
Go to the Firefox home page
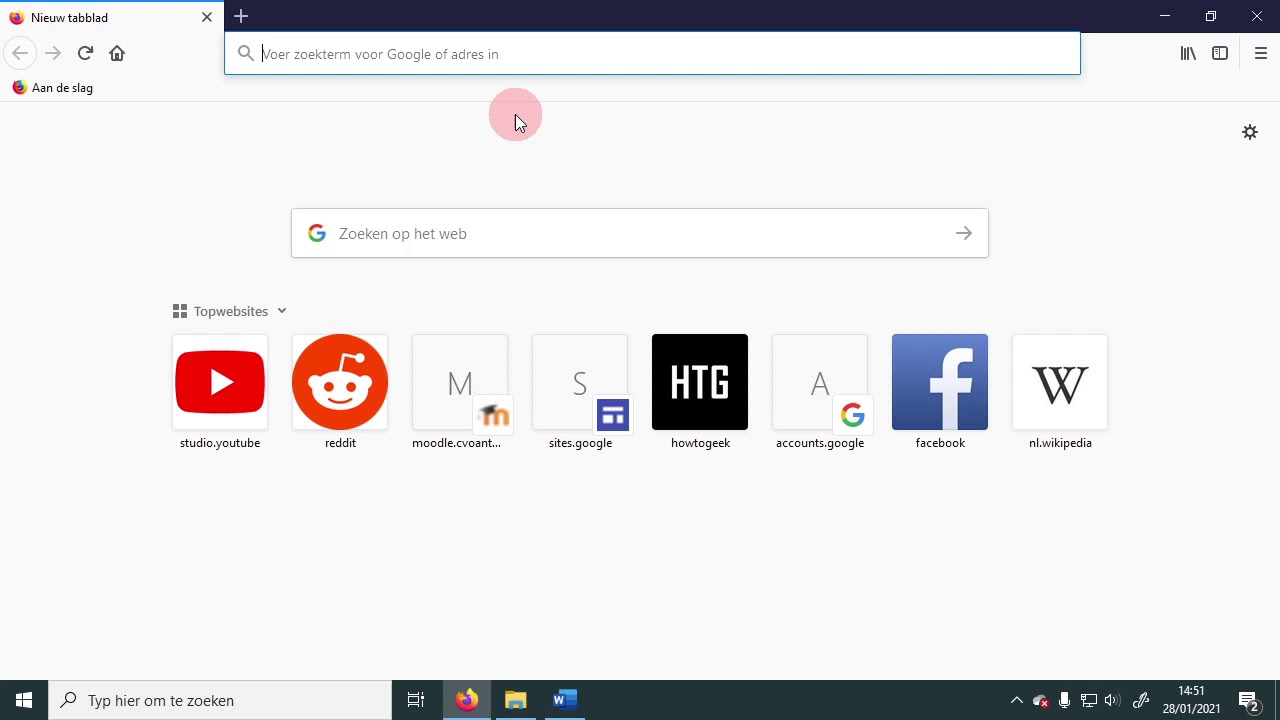(117, 53)
